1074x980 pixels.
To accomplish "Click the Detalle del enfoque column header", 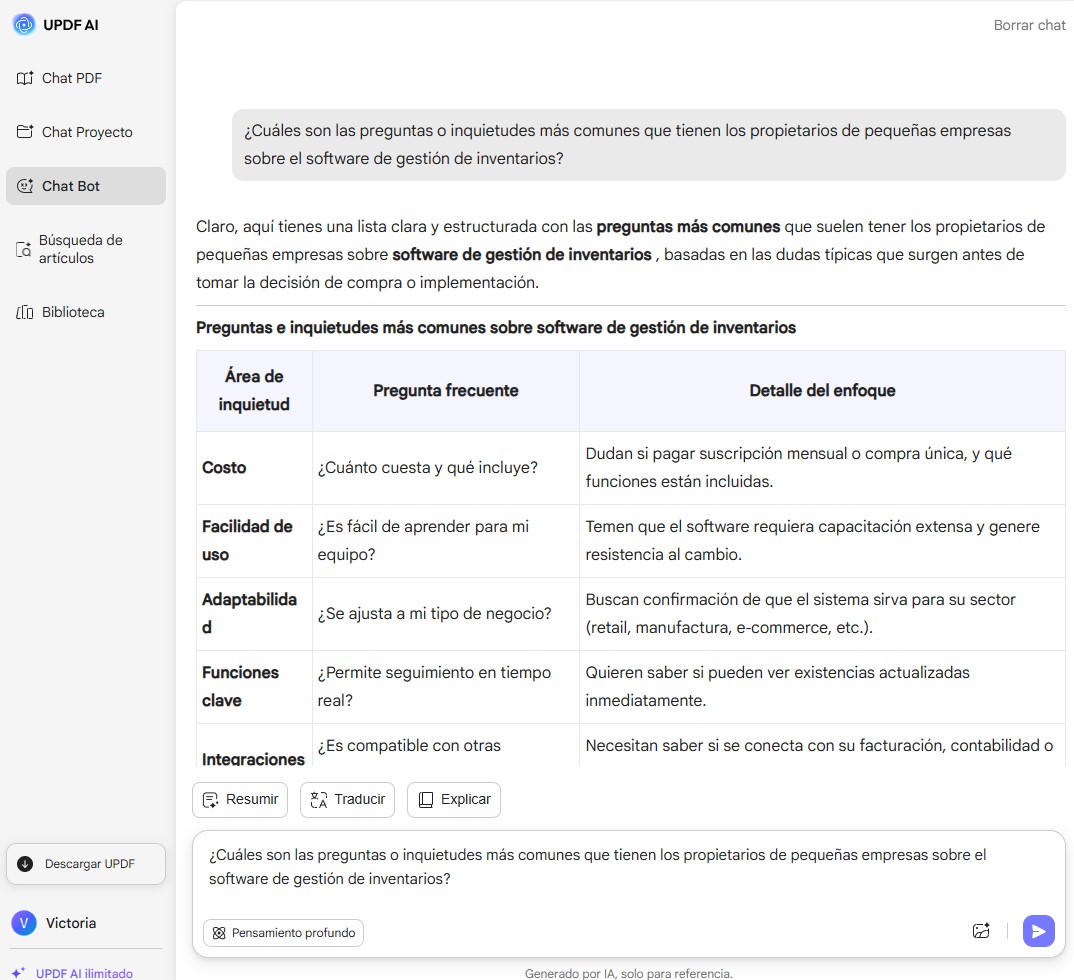I will click(822, 390).
